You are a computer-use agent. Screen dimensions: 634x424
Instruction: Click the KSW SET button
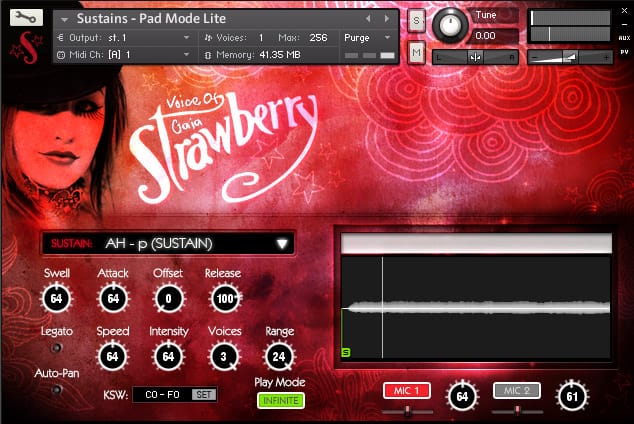pos(204,394)
